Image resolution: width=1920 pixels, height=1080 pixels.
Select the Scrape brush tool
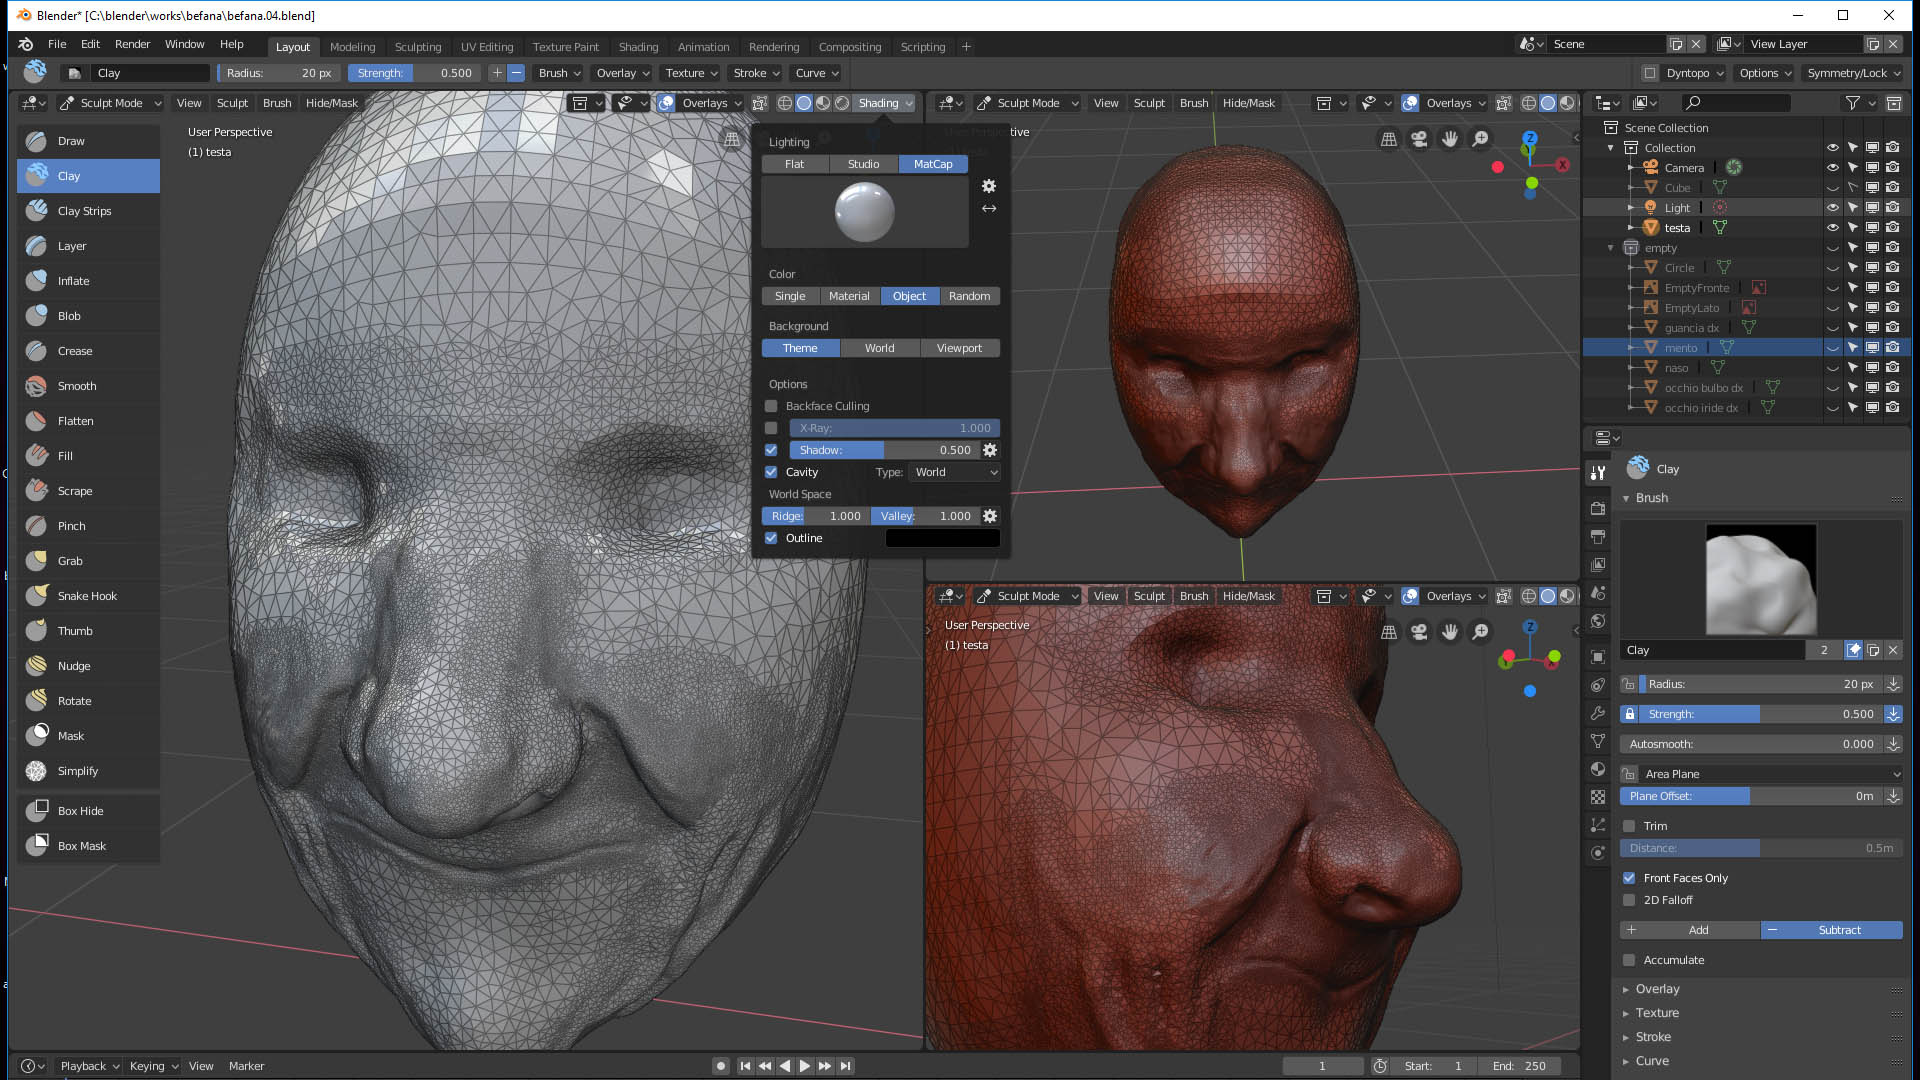click(88, 491)
